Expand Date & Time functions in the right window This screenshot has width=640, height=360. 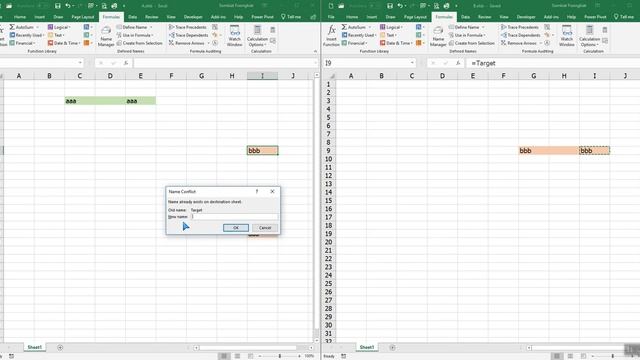pyautogui.click(x=396, y=43)
